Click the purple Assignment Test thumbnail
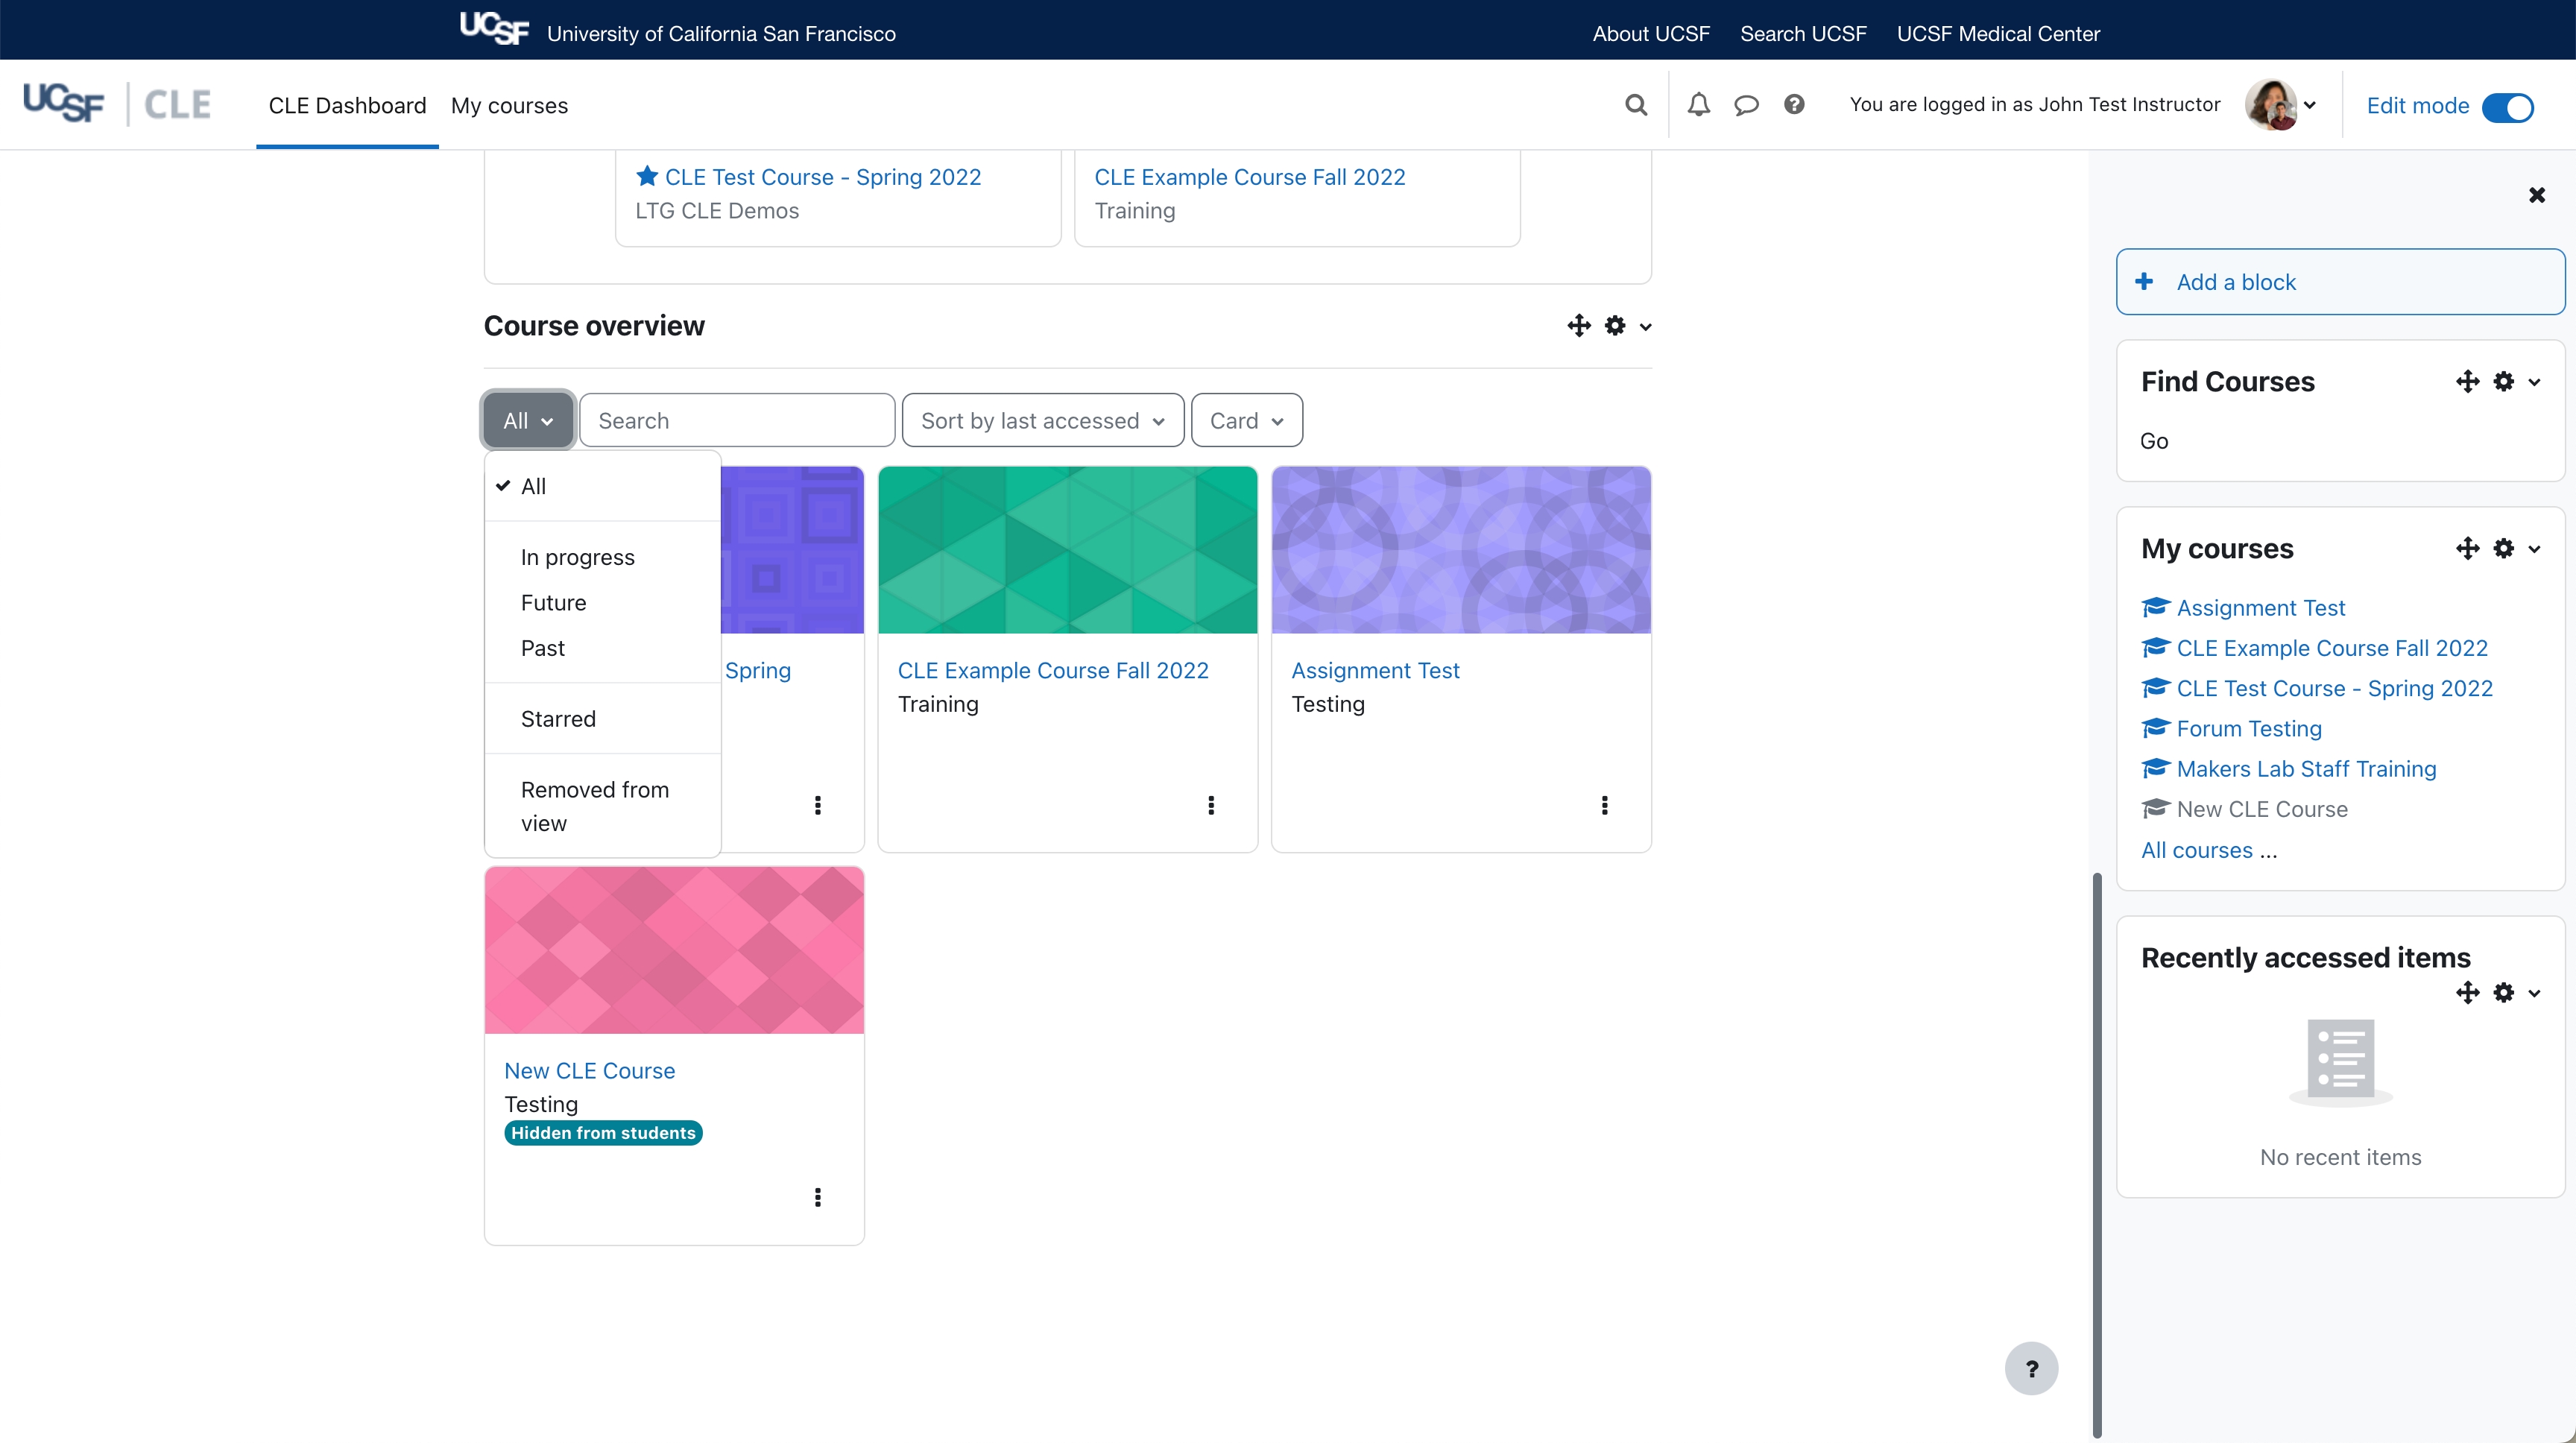 1461,549
